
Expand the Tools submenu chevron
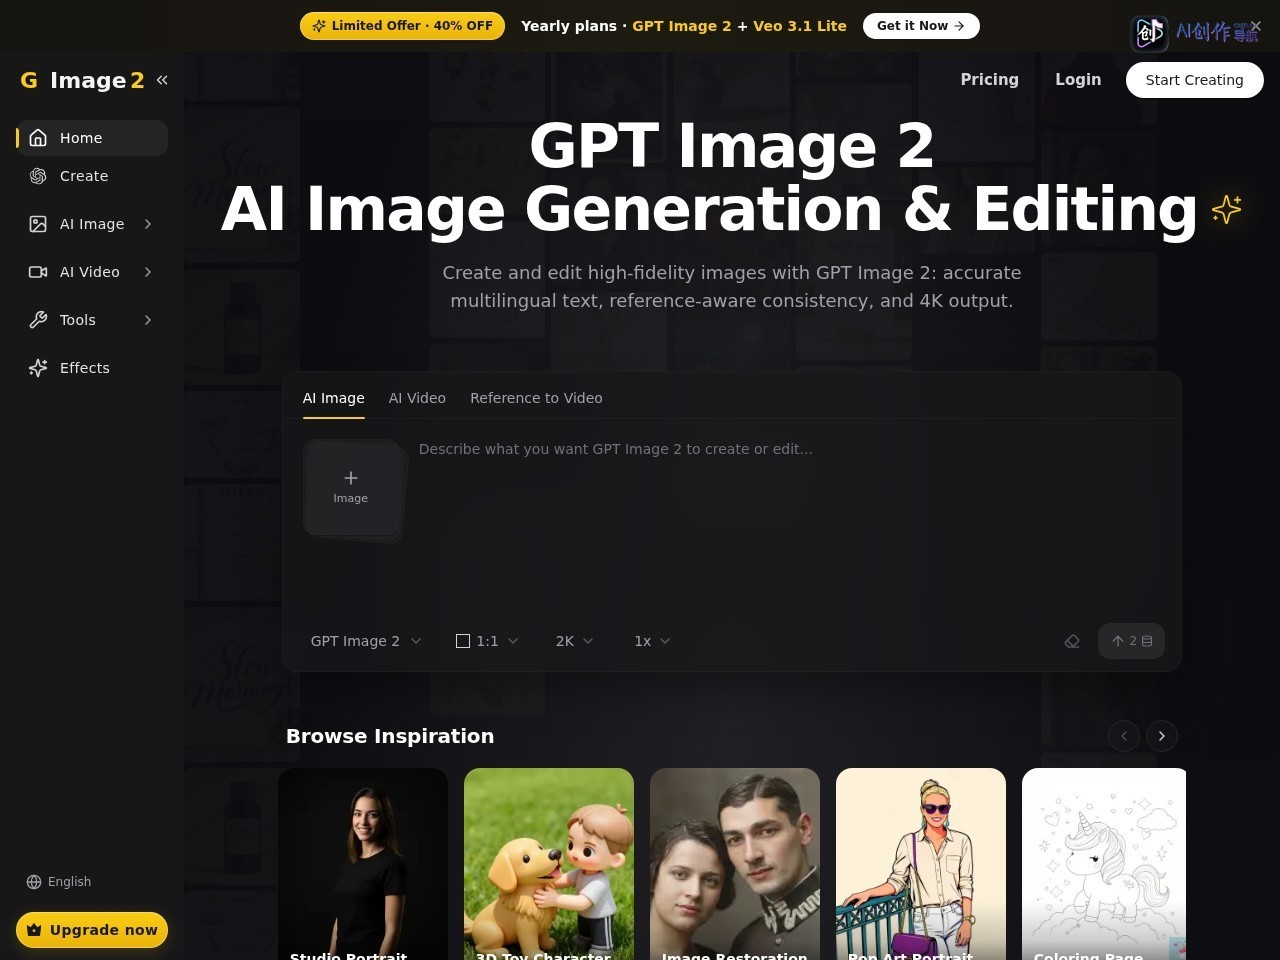148,320
